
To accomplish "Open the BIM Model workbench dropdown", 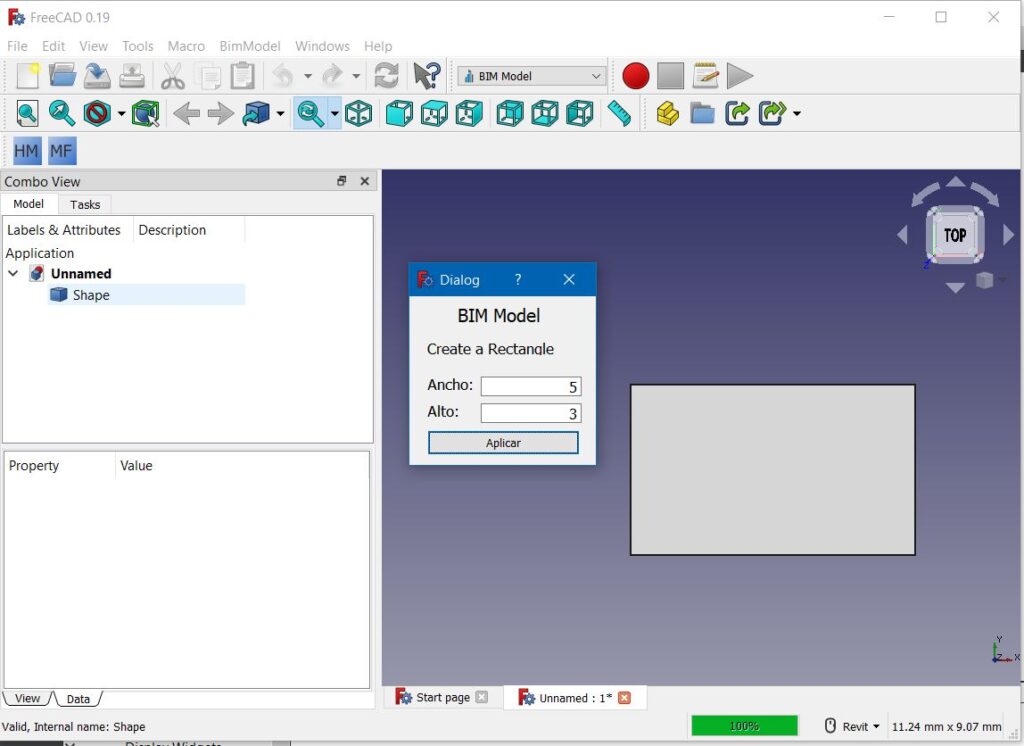I will [x=532, y=76].
